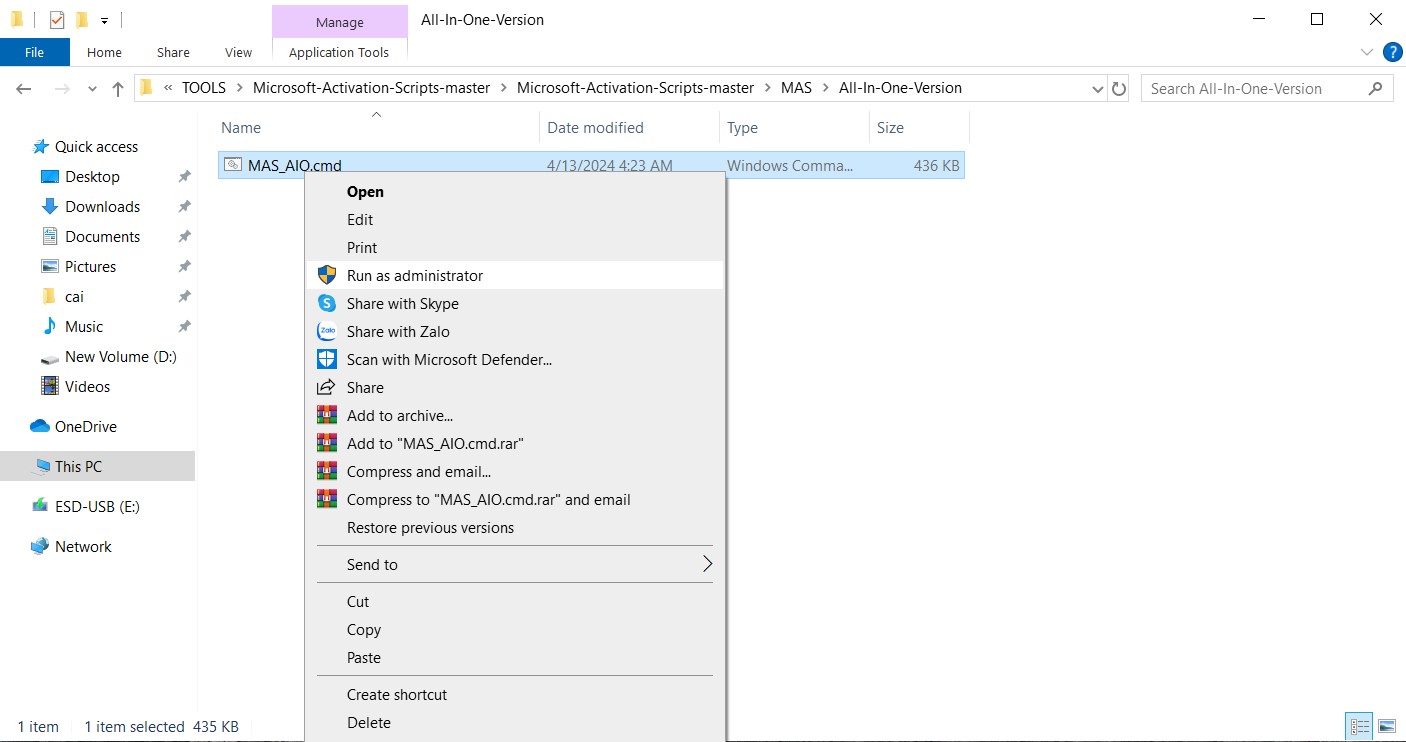Click the search magnifier icon
This screenshot has height=742, width=1406.
(1375, 88)
